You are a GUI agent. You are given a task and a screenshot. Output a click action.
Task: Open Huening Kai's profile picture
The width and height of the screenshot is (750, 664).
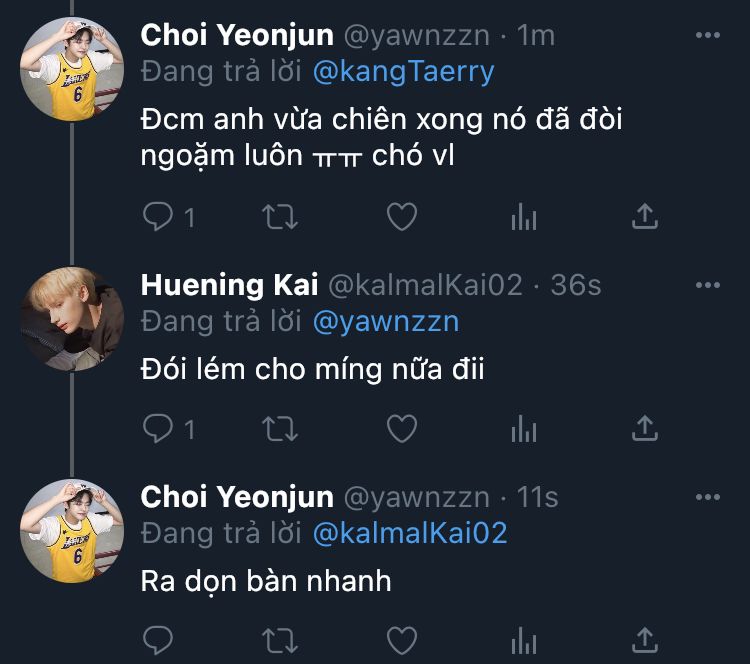click(72, 319)
